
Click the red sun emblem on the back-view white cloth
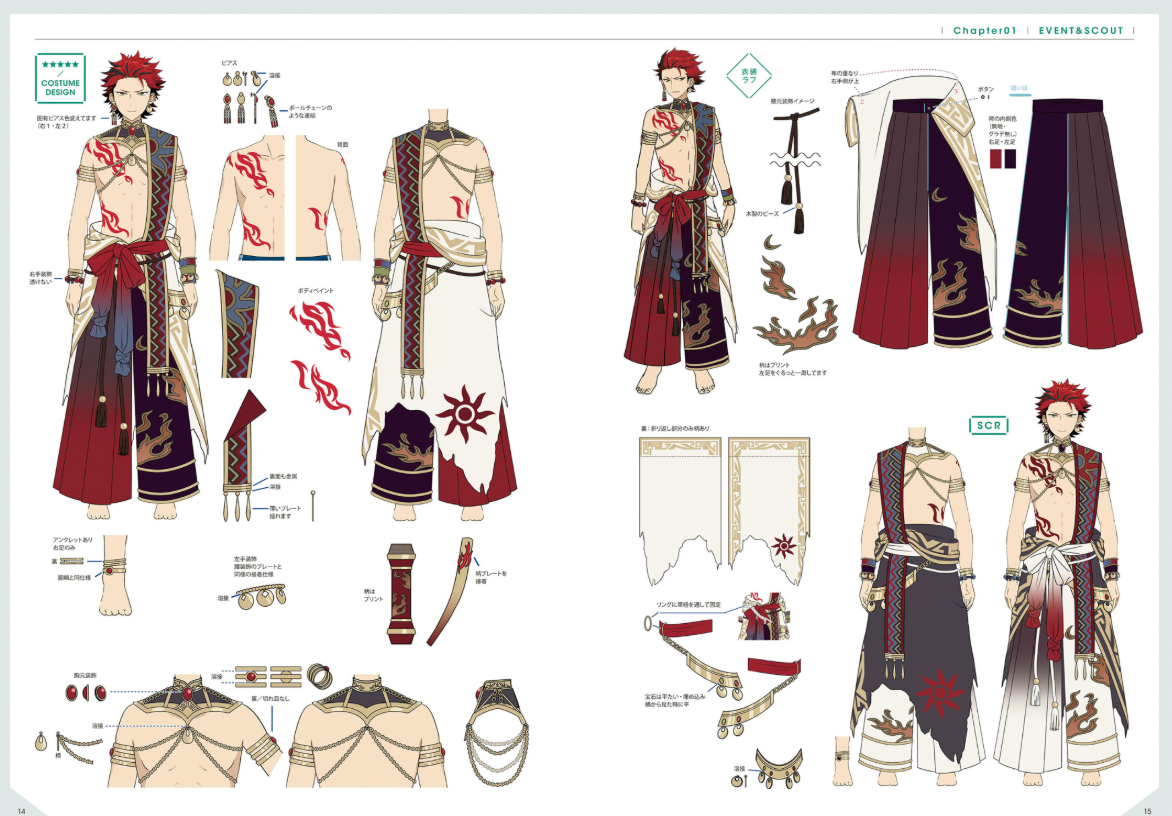(464, 413)
